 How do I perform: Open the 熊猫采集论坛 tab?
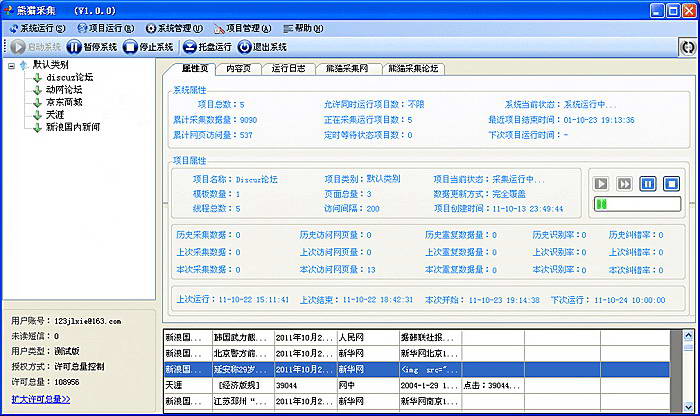(x=413, y=69)
